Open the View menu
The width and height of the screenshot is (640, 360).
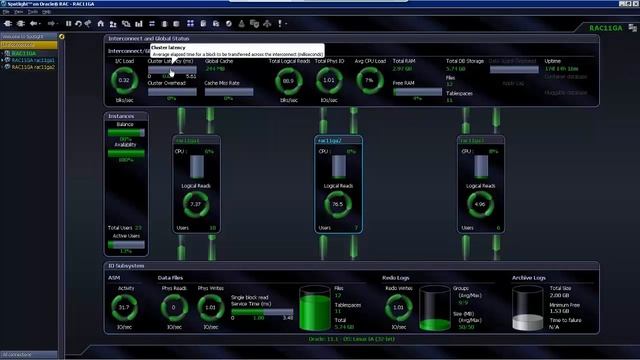point(19,12)
